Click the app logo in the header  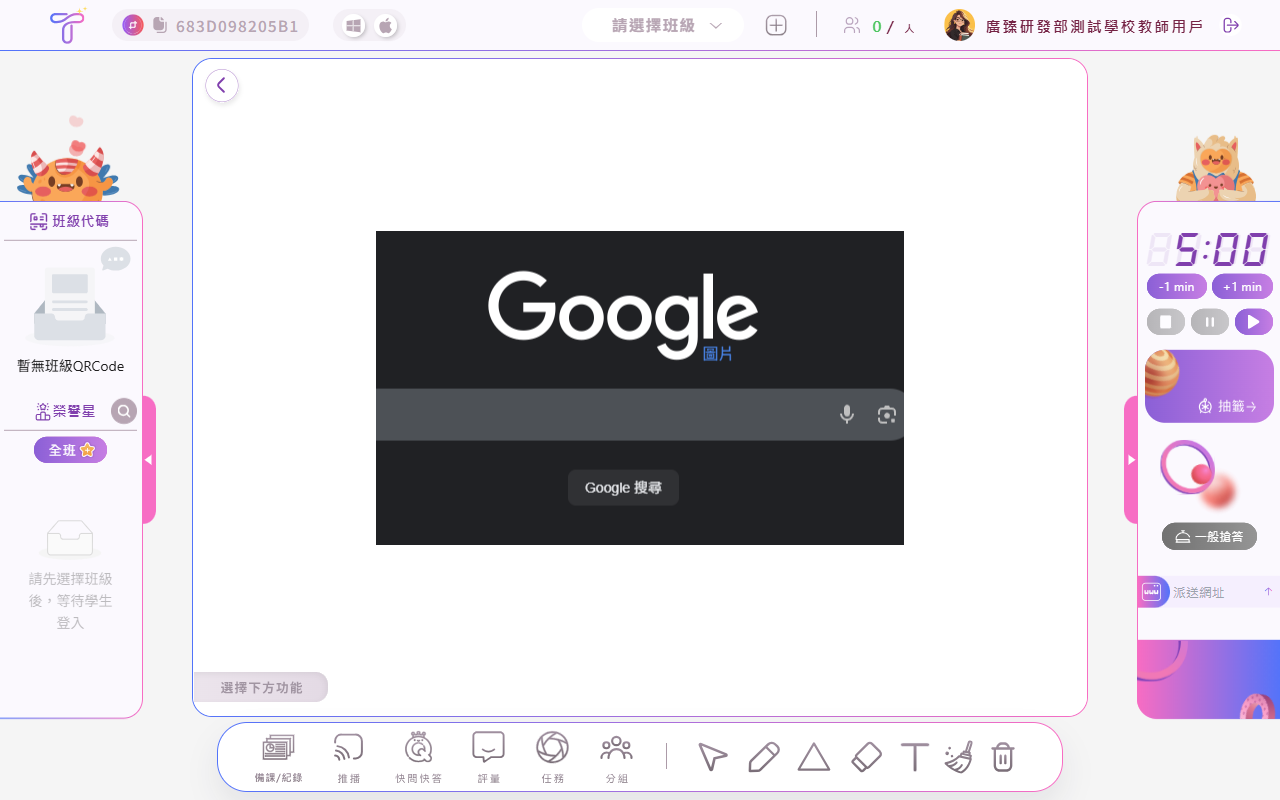(x=67, y=25)
